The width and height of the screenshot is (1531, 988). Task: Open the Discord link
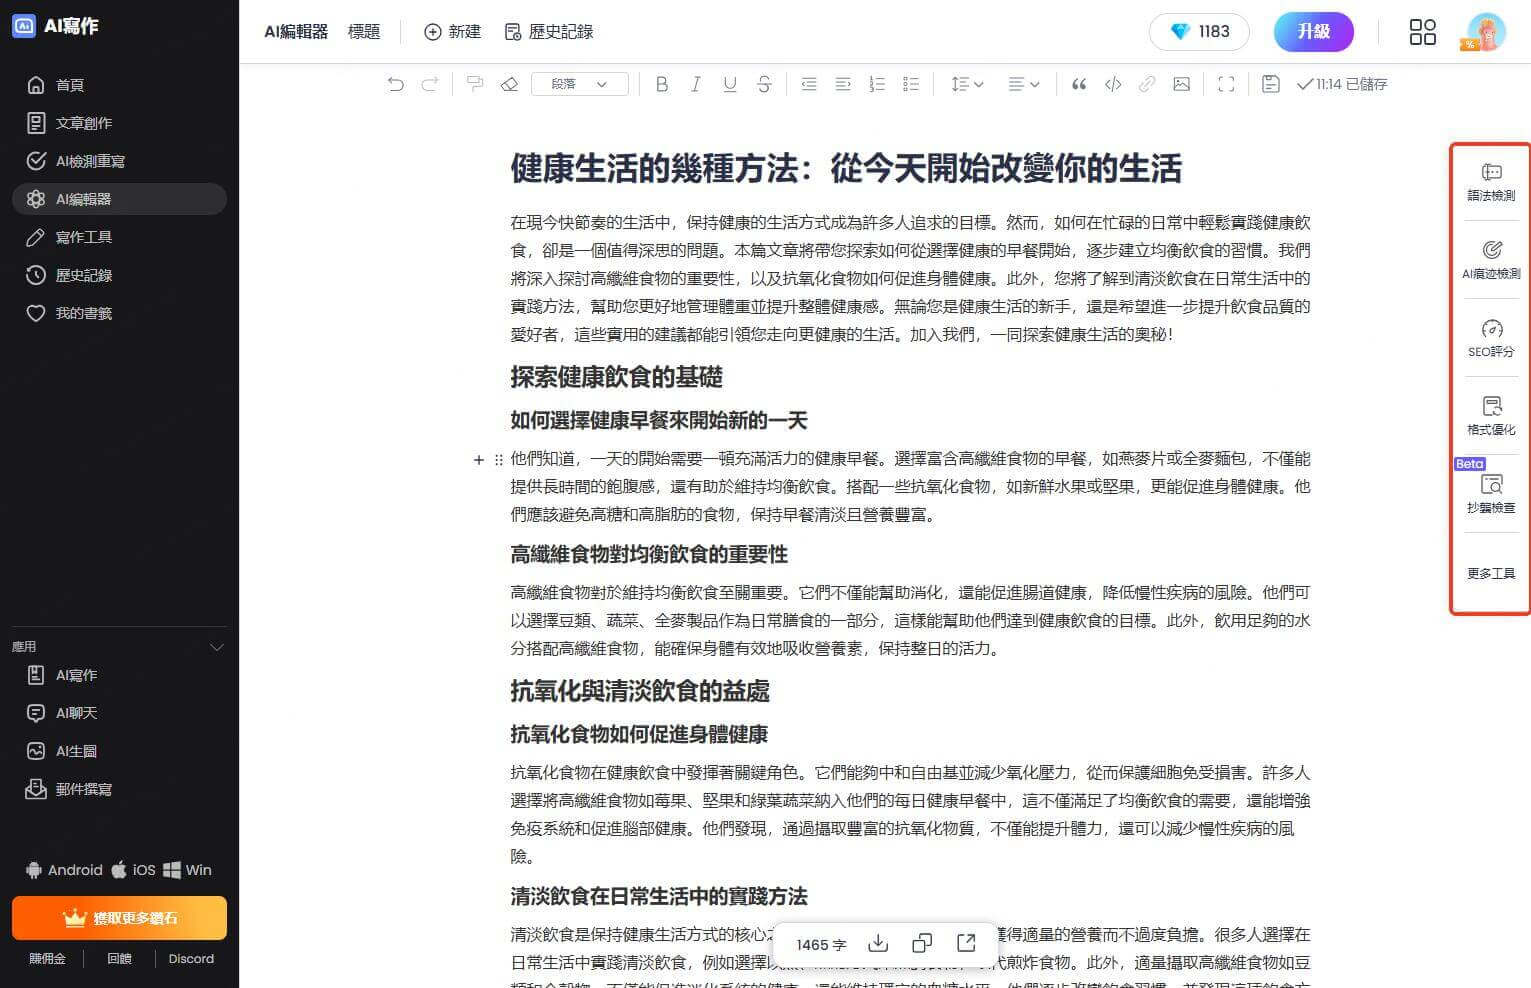coord(191,959)
